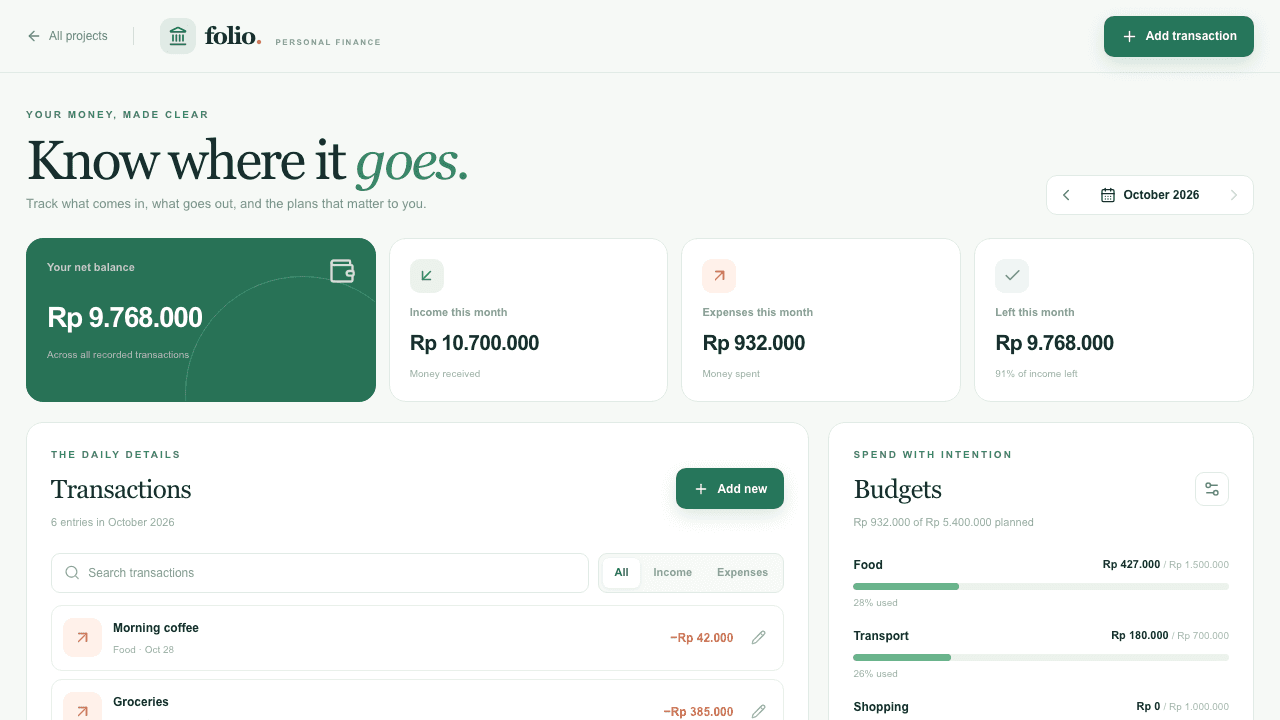Click the Morning coffee expense icon
Viewport: 1280px width, 720px height.
[82, 637]
